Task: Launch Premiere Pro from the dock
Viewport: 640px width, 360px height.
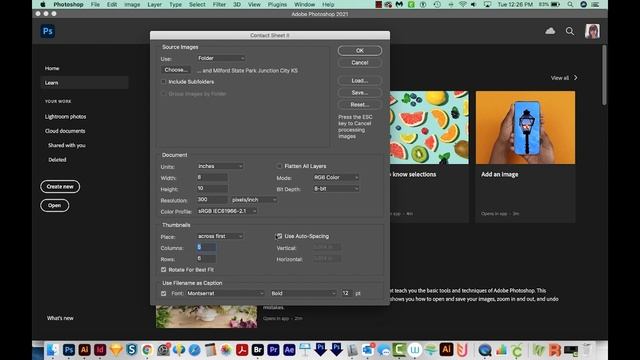Action: [x=273, y=350]
